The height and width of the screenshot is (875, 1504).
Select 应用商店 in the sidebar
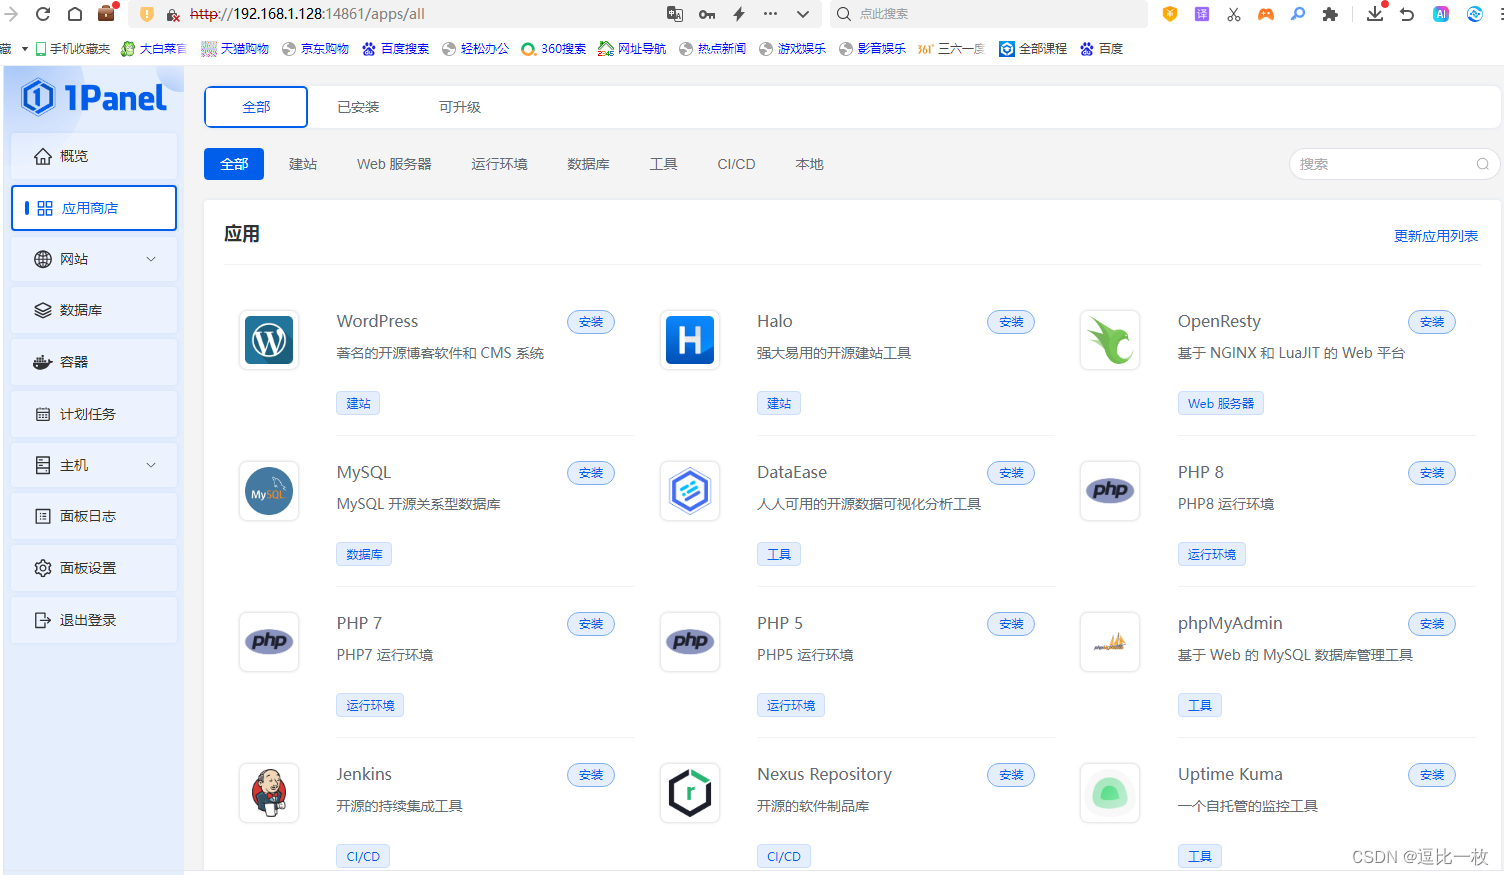click(94, 208)
